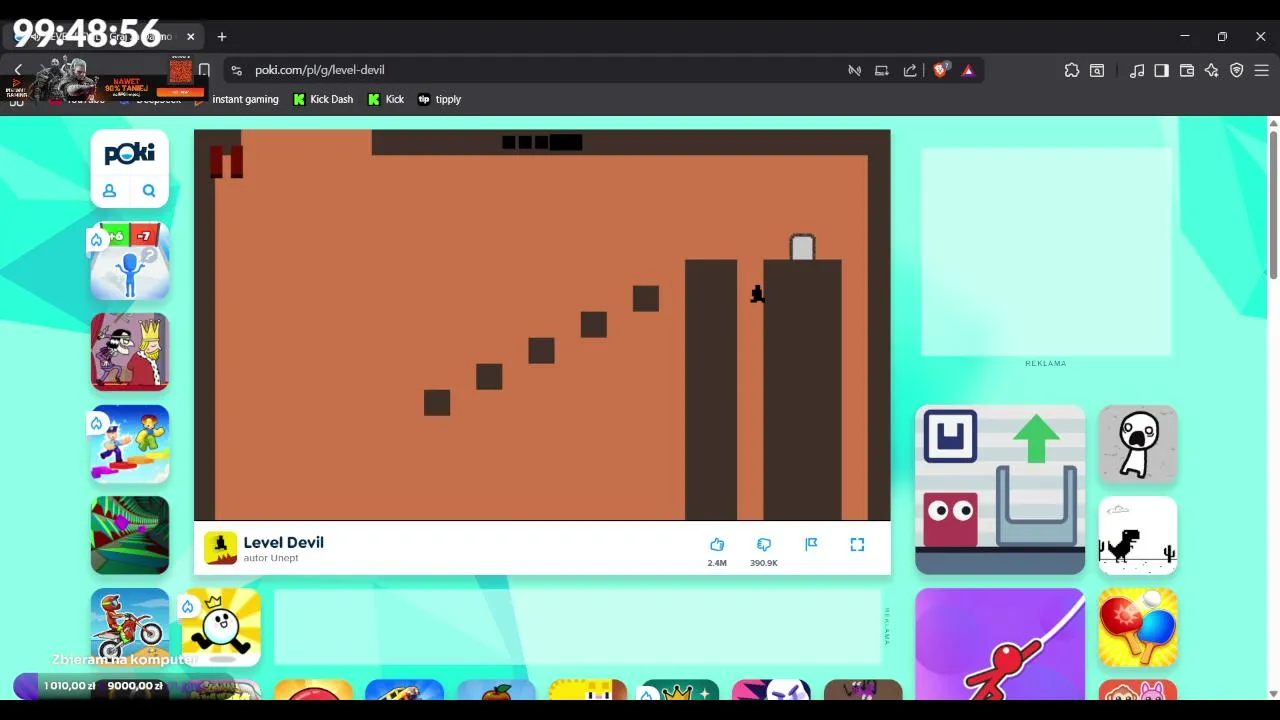Dislike Level Devil with thumbs-down icon
Viewport: 1280px width, 720px height.
point(764,544)
